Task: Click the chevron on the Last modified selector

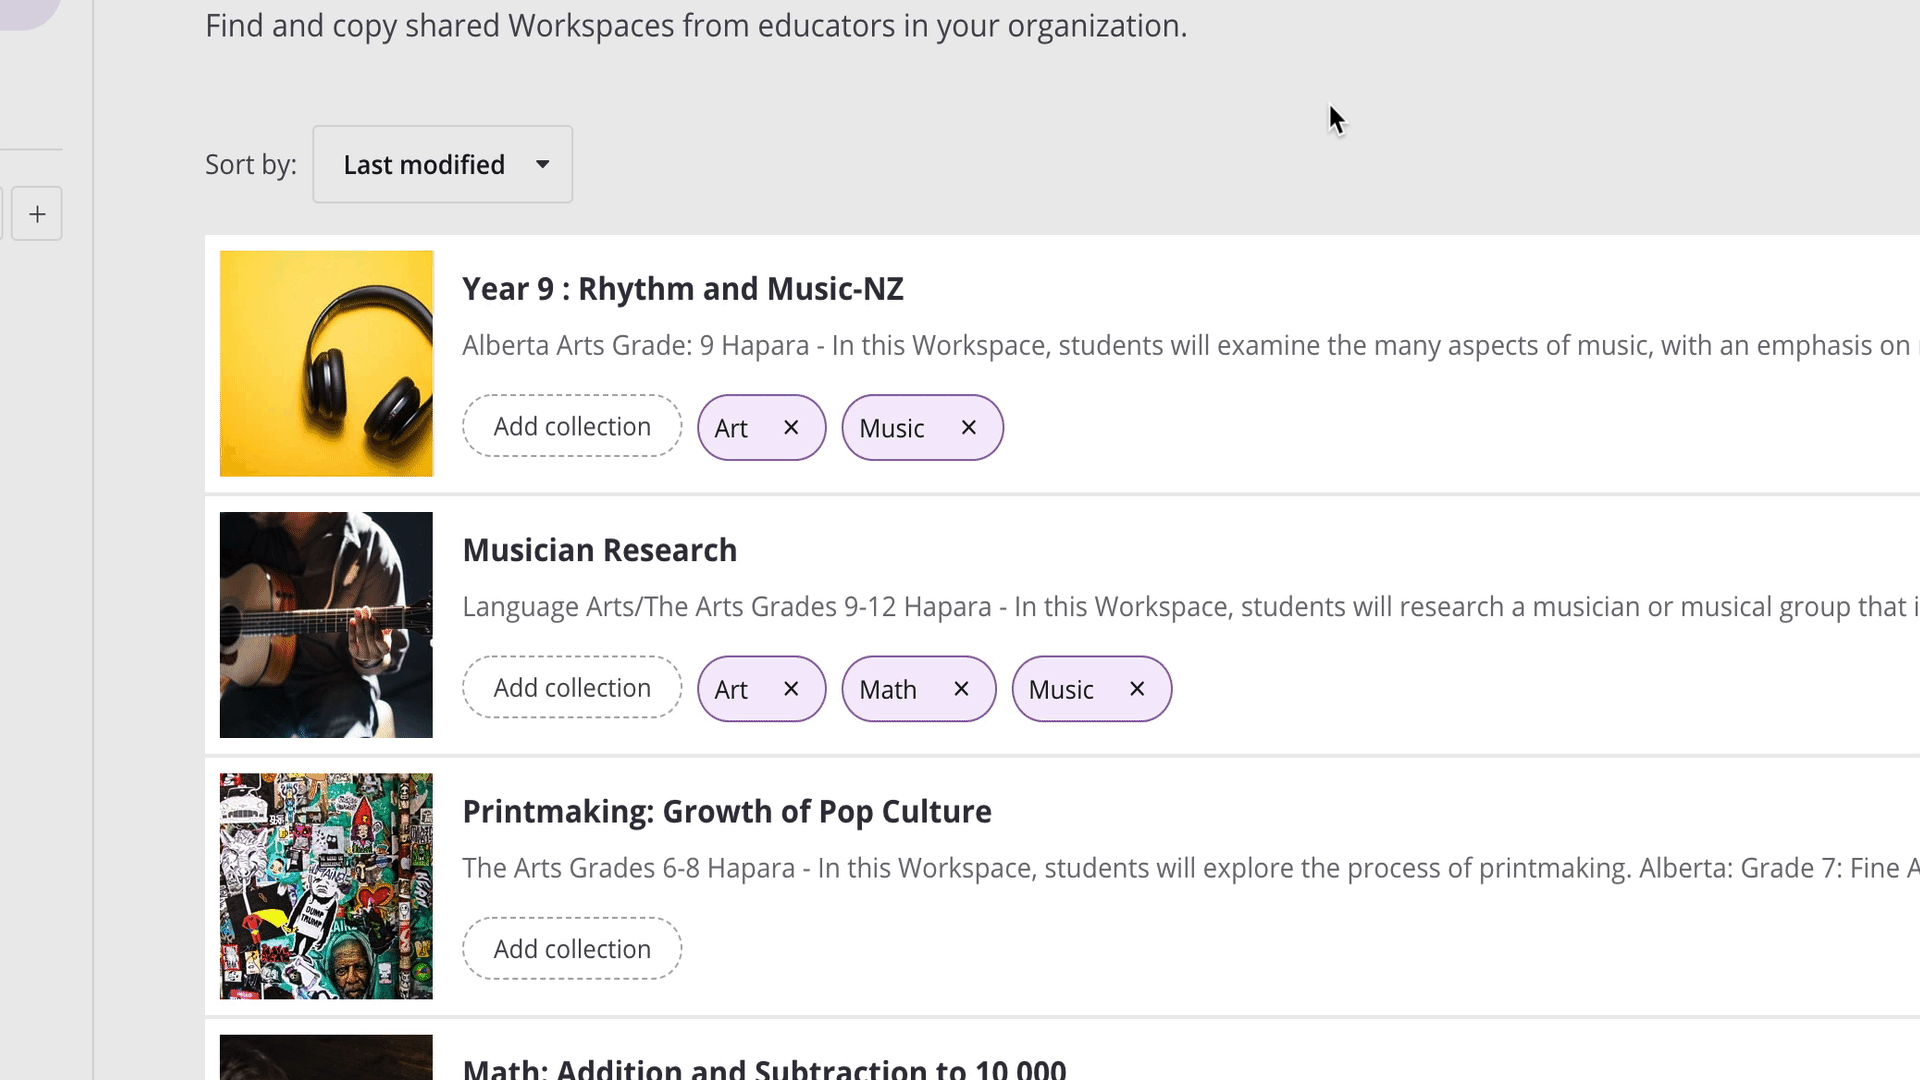Action: (x=541, y=164)
